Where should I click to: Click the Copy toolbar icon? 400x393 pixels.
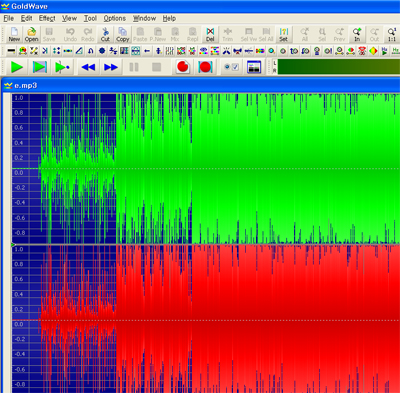[x=122, y=34]
